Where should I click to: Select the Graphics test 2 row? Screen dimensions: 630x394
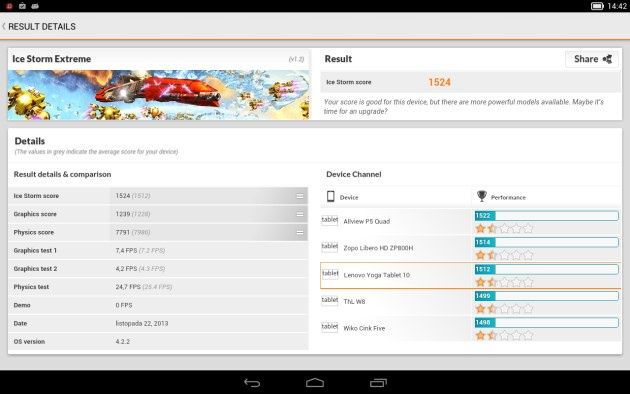pos(158,269)
